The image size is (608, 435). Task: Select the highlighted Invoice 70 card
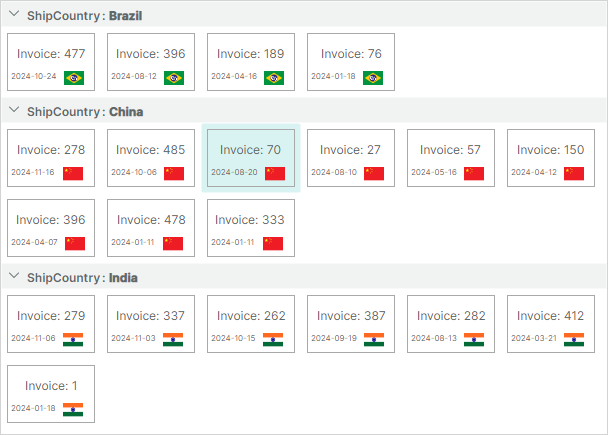pos(251,158)
